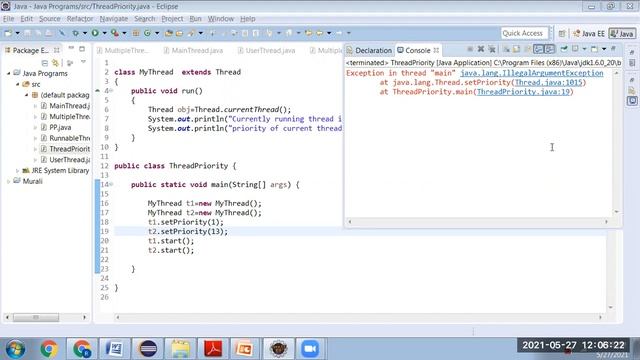Select PP.java in the Package Explorer
The width and height of the screenshot is (640, 360).
click(x=60, y=127)
